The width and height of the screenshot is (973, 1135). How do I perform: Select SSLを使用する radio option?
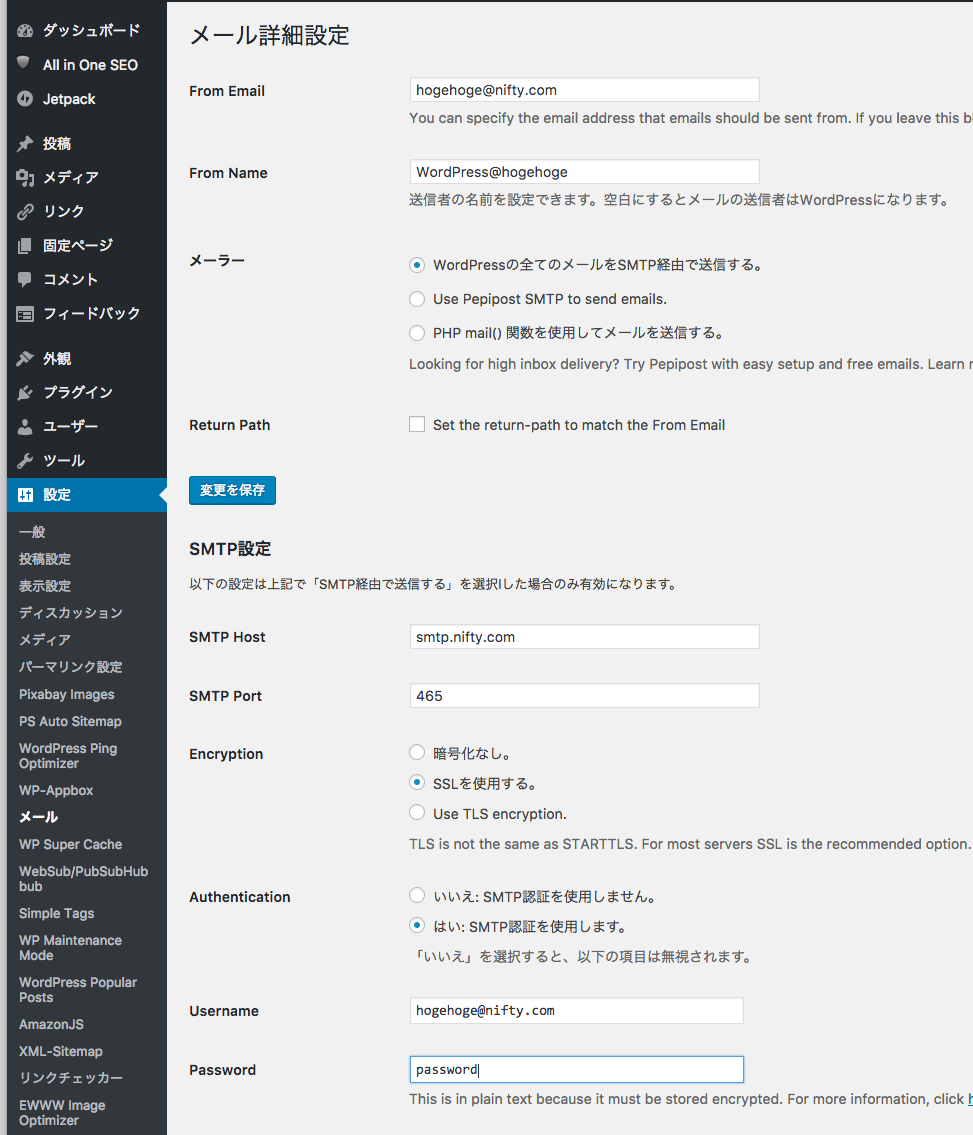click(417, 782)
